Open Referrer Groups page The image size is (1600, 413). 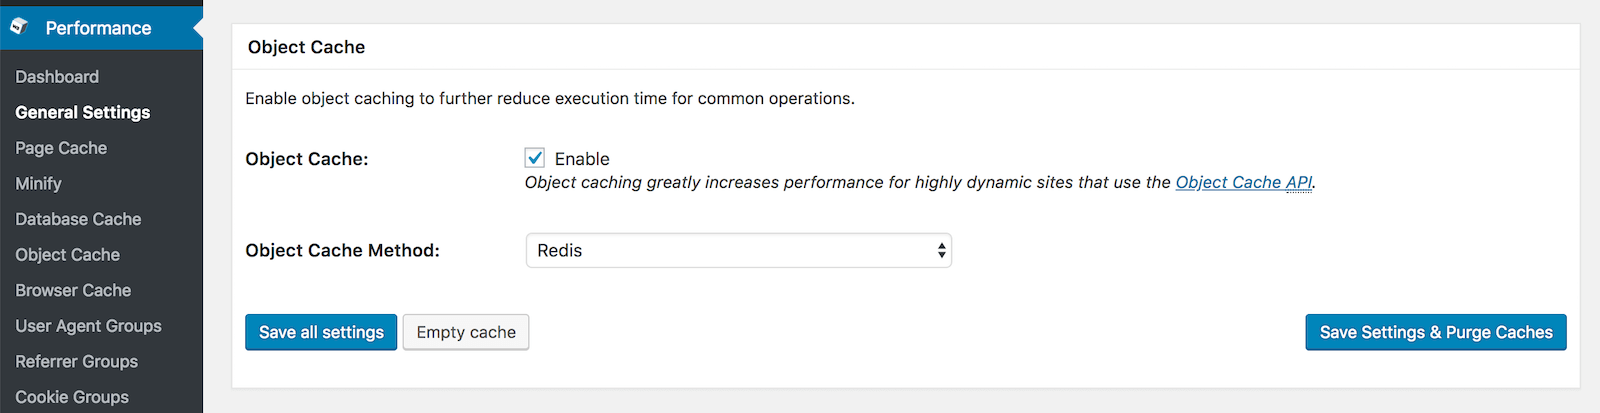pyautogui.click(x=77, y=362)
